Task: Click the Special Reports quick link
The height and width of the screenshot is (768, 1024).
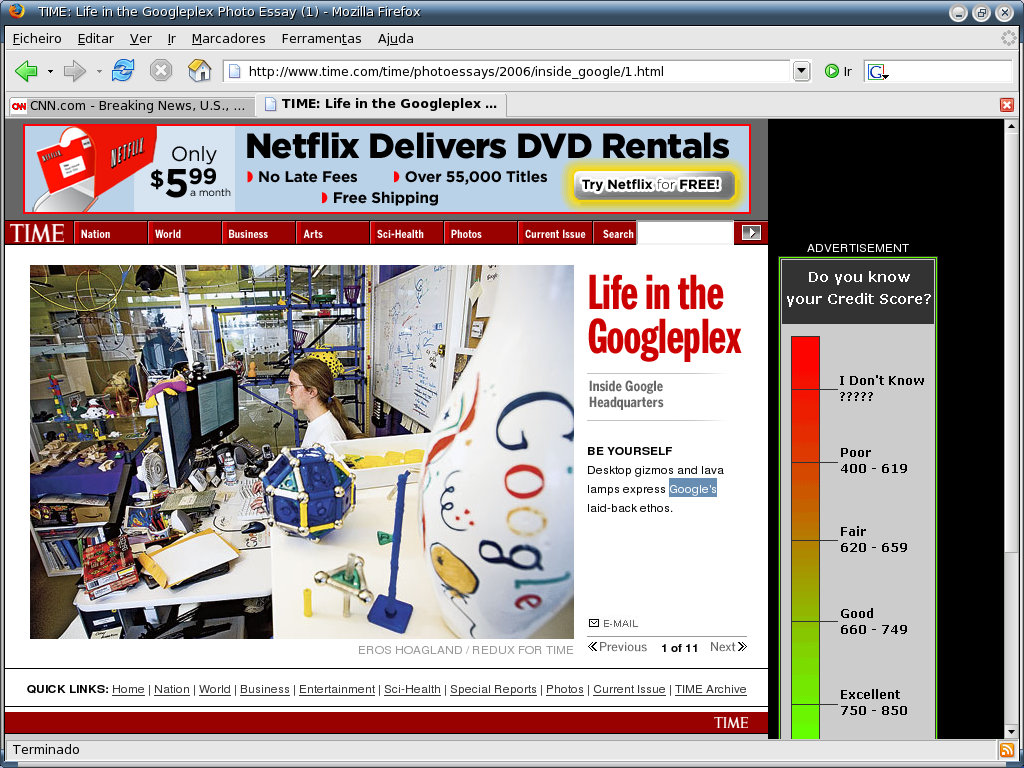Action: pos(493,689)
